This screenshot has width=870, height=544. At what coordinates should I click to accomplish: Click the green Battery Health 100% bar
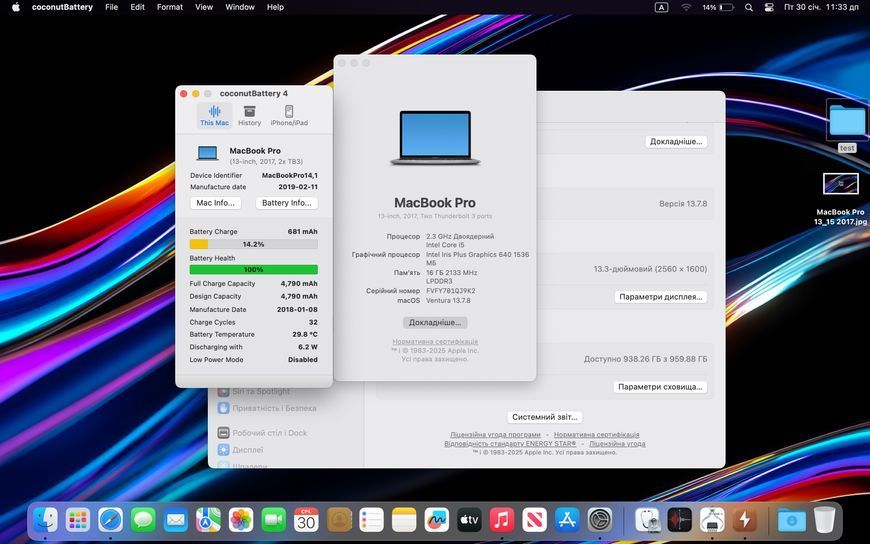click(254, 270)
